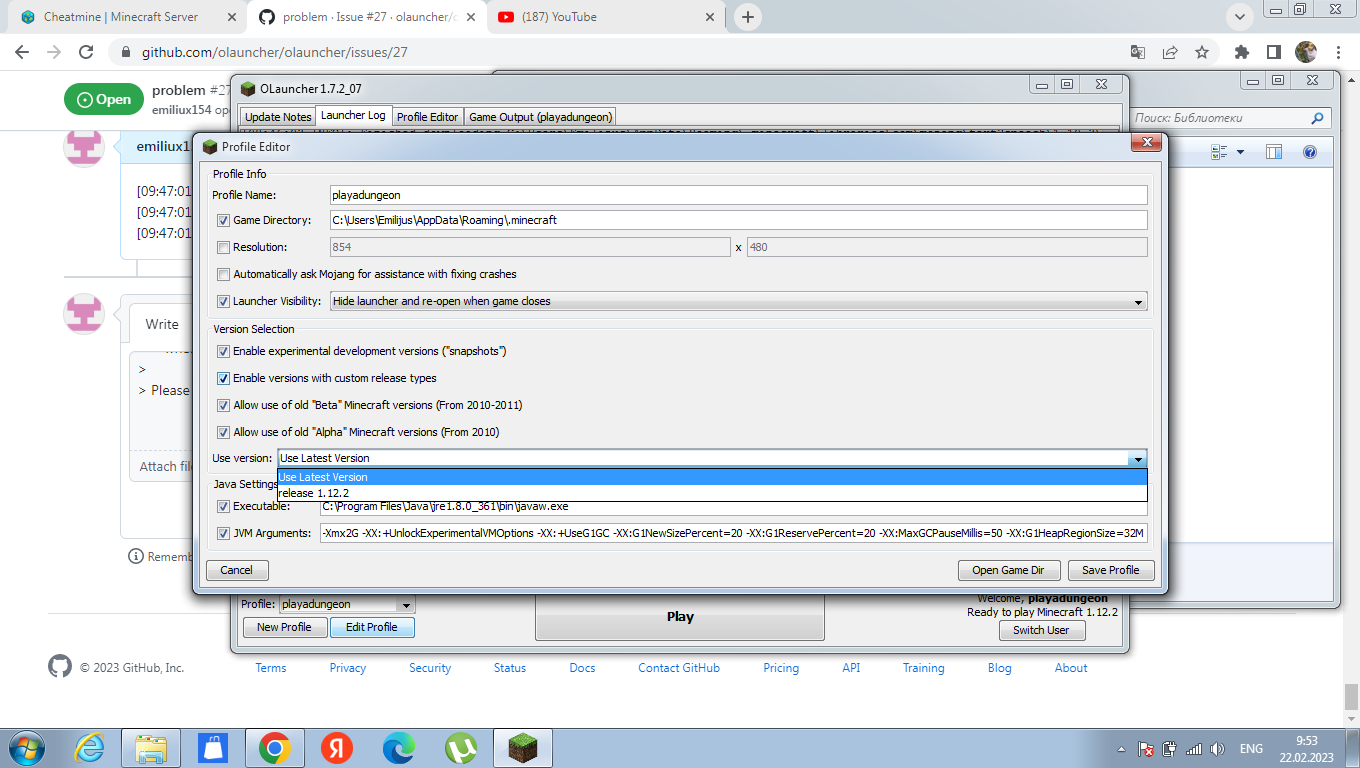Click the Save Profile button
1360x768 pixels.
click(x=1111, y=570)
